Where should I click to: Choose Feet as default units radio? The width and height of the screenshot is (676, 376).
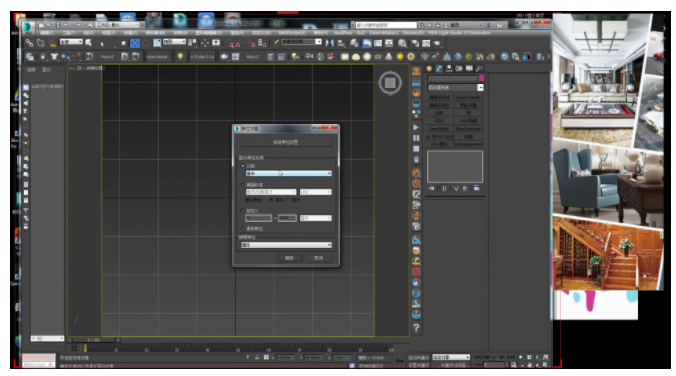coord(271,200)
